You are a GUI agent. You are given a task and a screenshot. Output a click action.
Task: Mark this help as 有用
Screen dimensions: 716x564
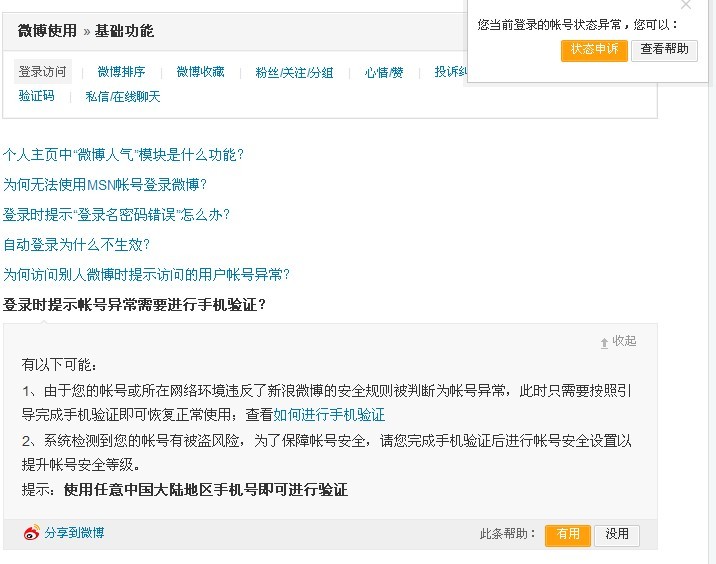(x=568, y=534)
